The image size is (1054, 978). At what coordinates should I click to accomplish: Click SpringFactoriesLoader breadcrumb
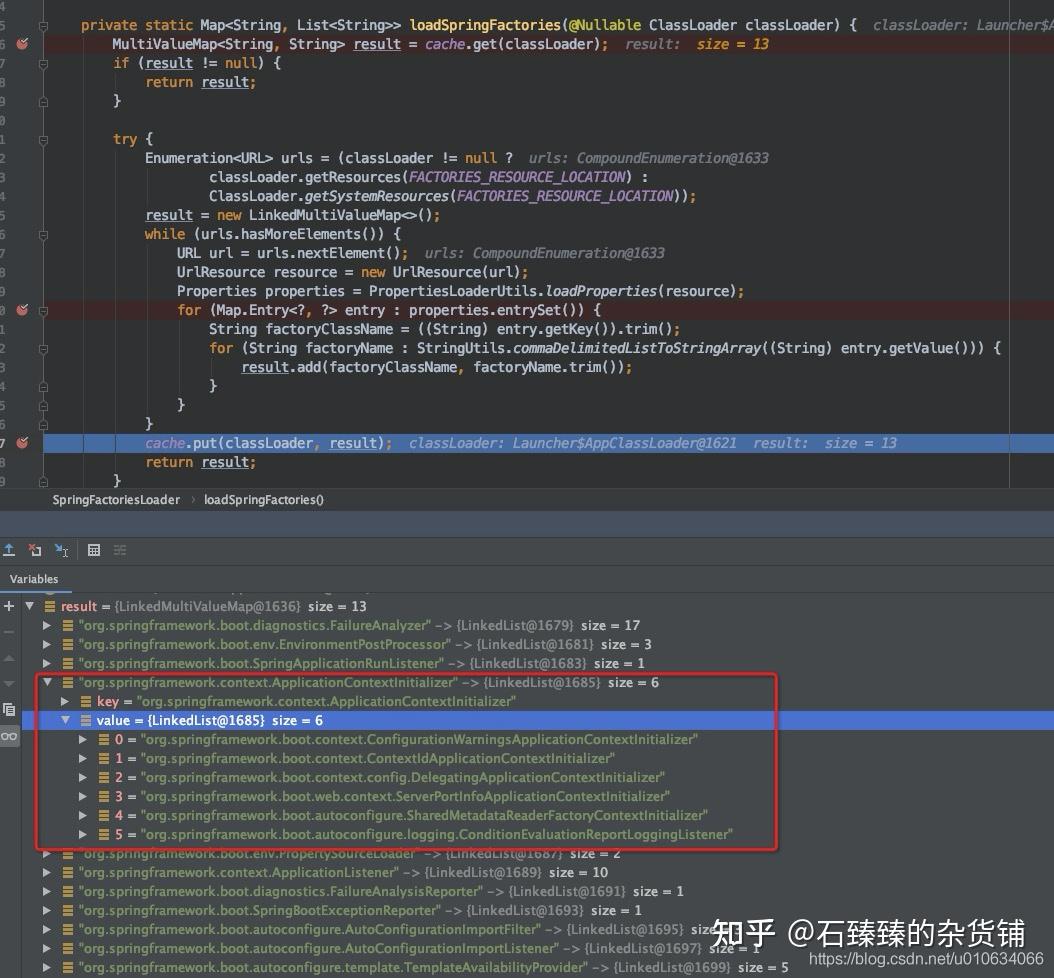(x=116, y=499)
